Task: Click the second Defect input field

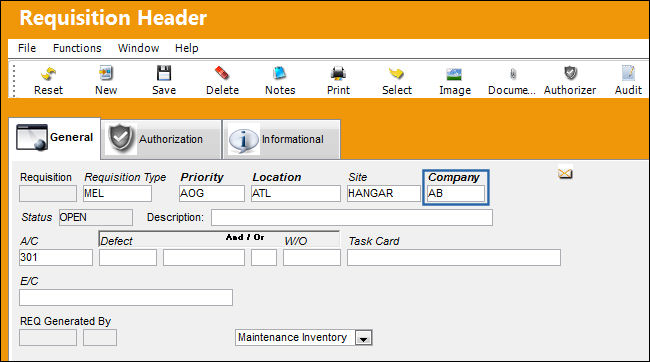Action: point(204,258)
